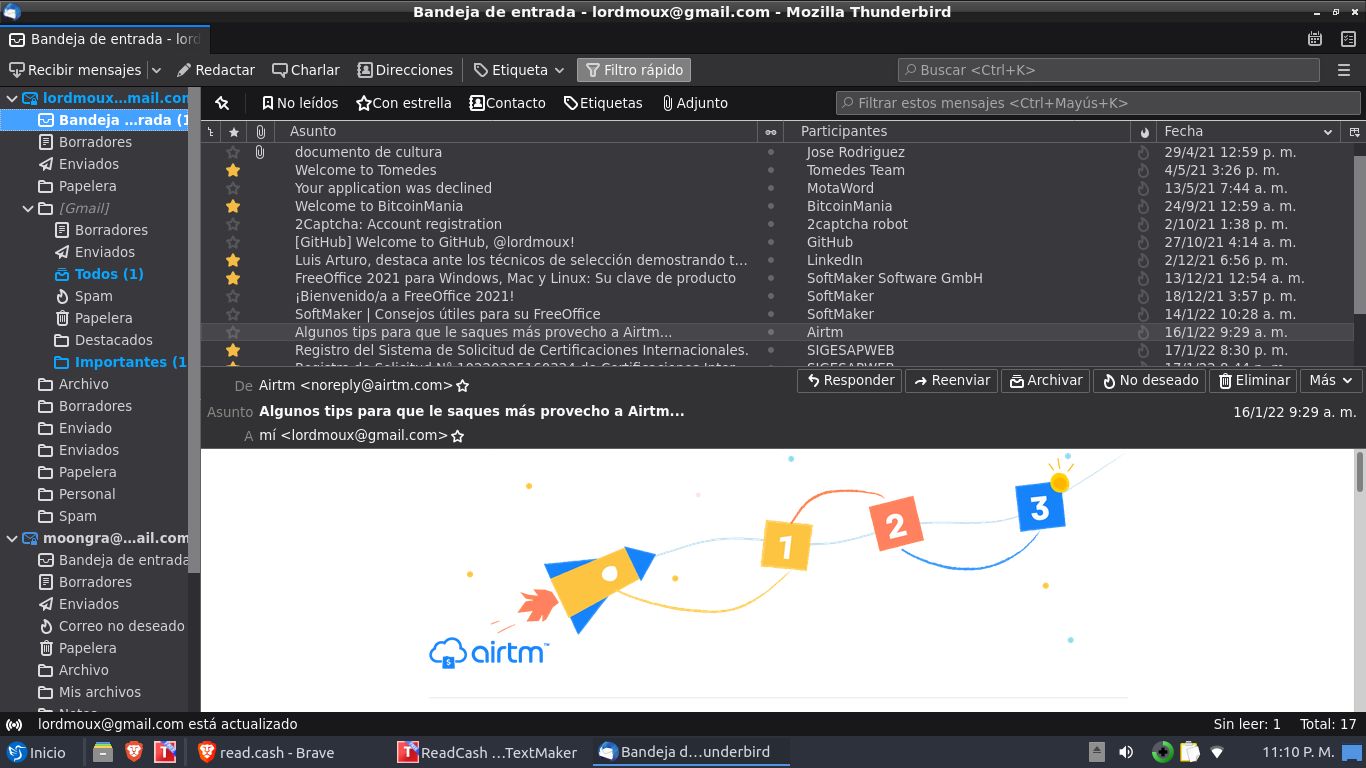
Task: Open lordmoux Borradores folder under Bandeja
Action: coord(95,142)
